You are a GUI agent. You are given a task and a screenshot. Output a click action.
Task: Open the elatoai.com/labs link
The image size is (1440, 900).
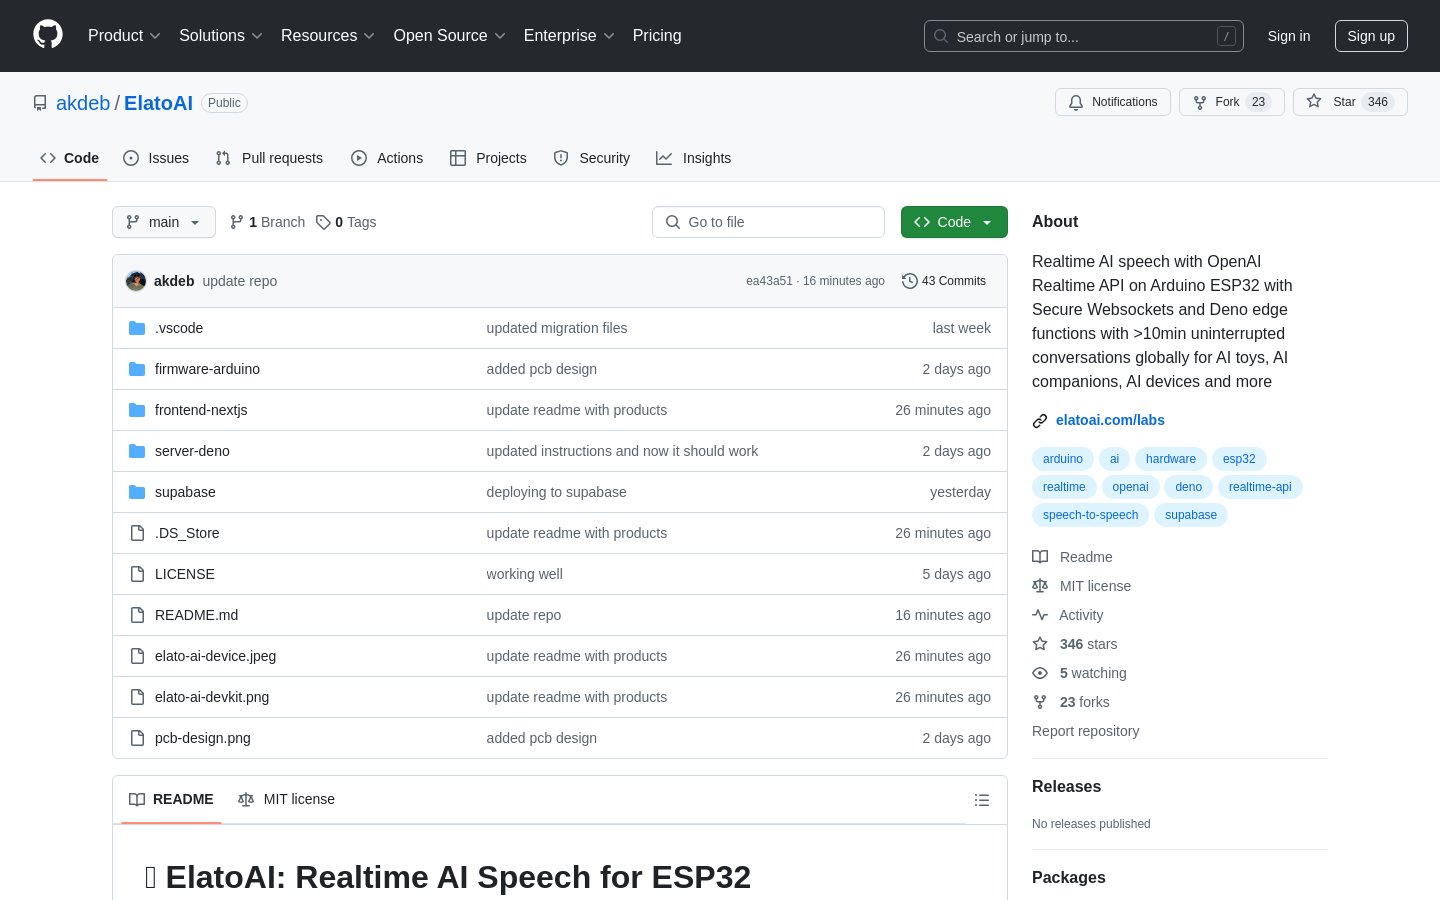(x=1110, y=420)
